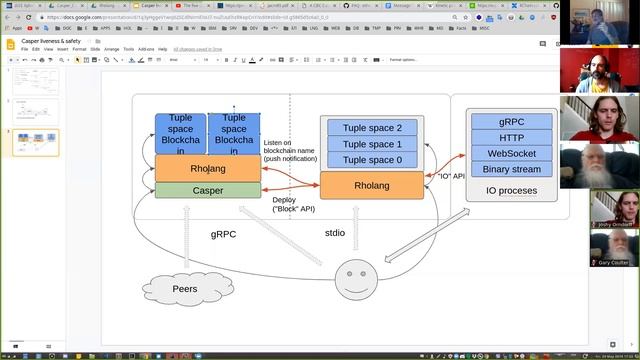Viewport: 640px width, 360px height.
Task: Click the clear formatting icon
Action: pos(365,60)
